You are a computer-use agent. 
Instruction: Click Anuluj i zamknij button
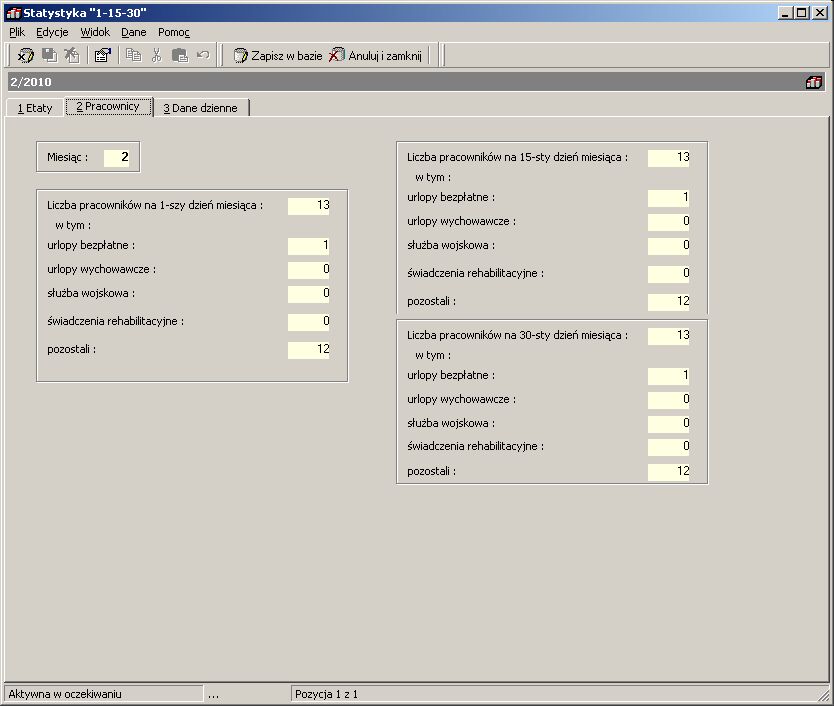(x=376, y=55)
